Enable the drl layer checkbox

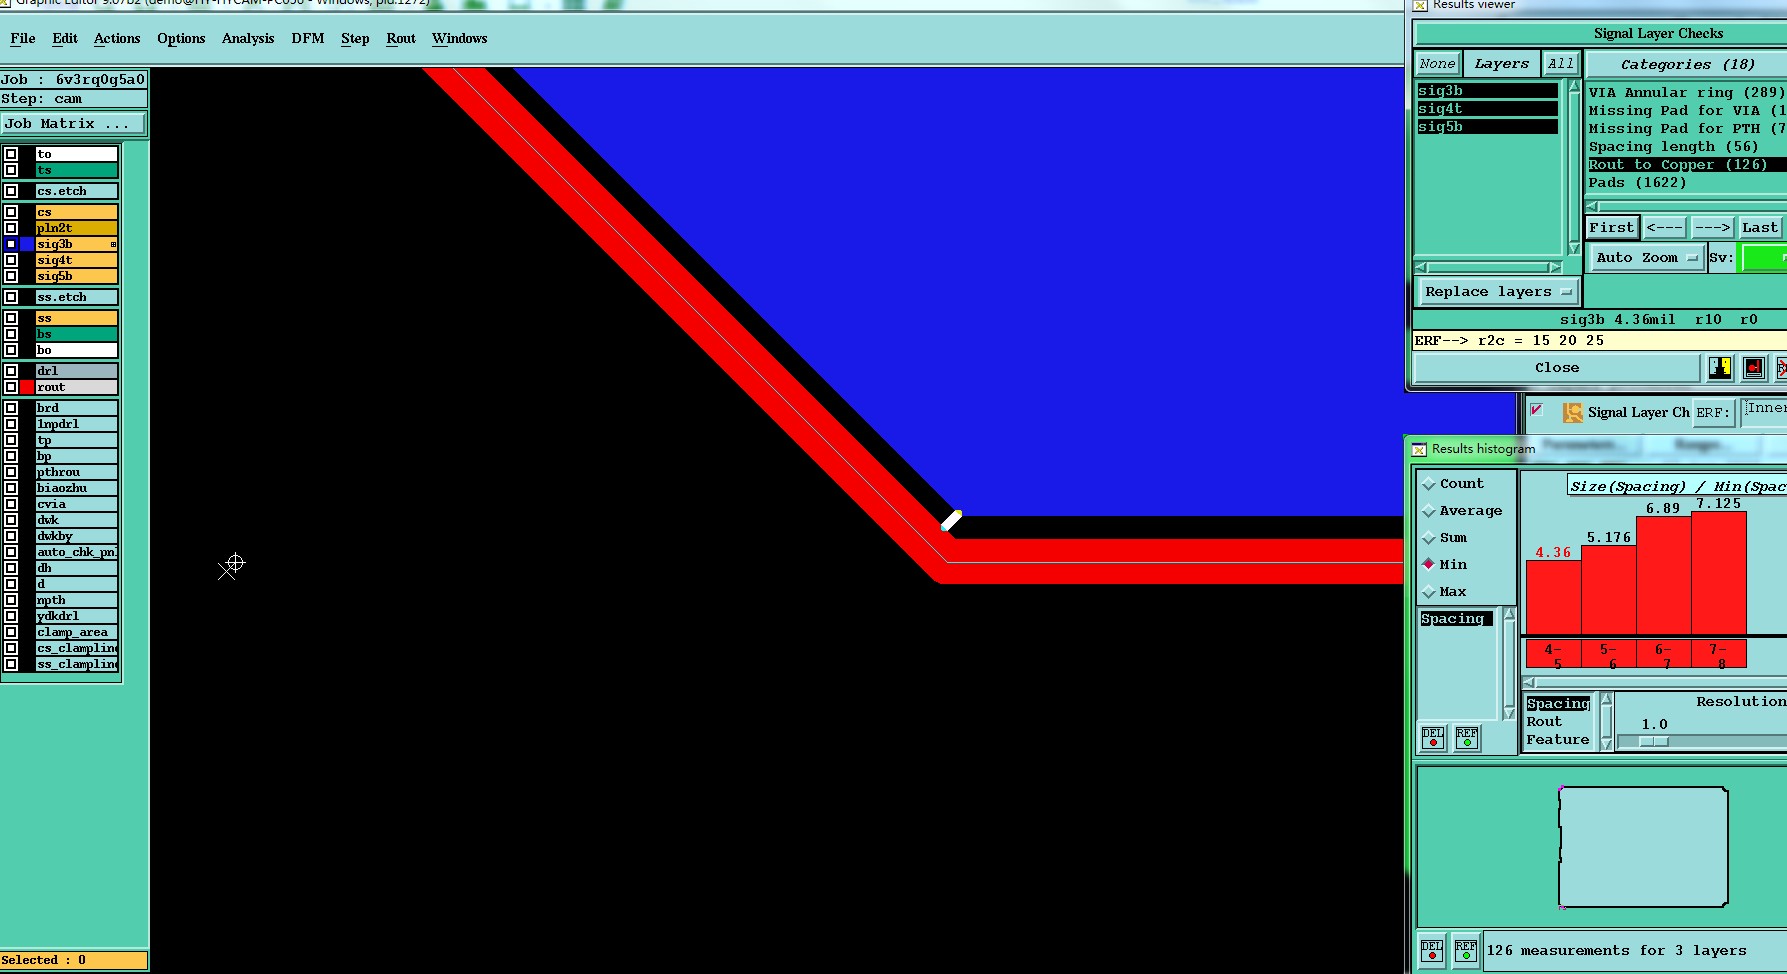pos(11,371)
